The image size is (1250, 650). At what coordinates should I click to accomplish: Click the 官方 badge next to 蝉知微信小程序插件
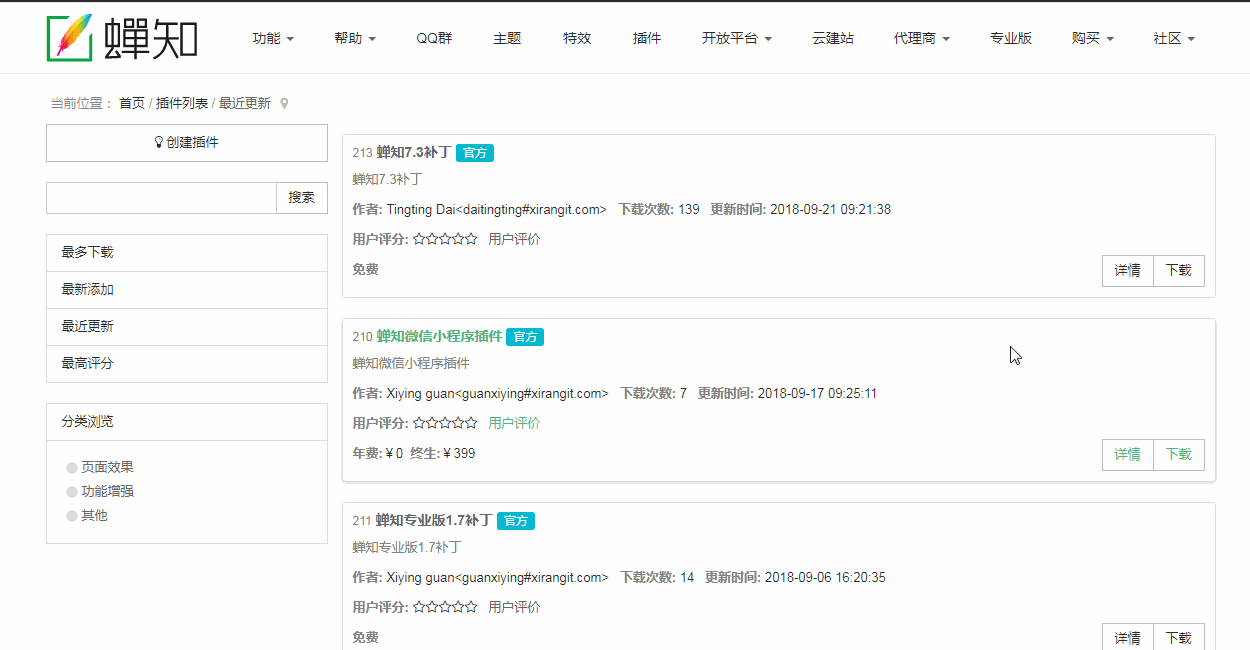pos(525,337)
